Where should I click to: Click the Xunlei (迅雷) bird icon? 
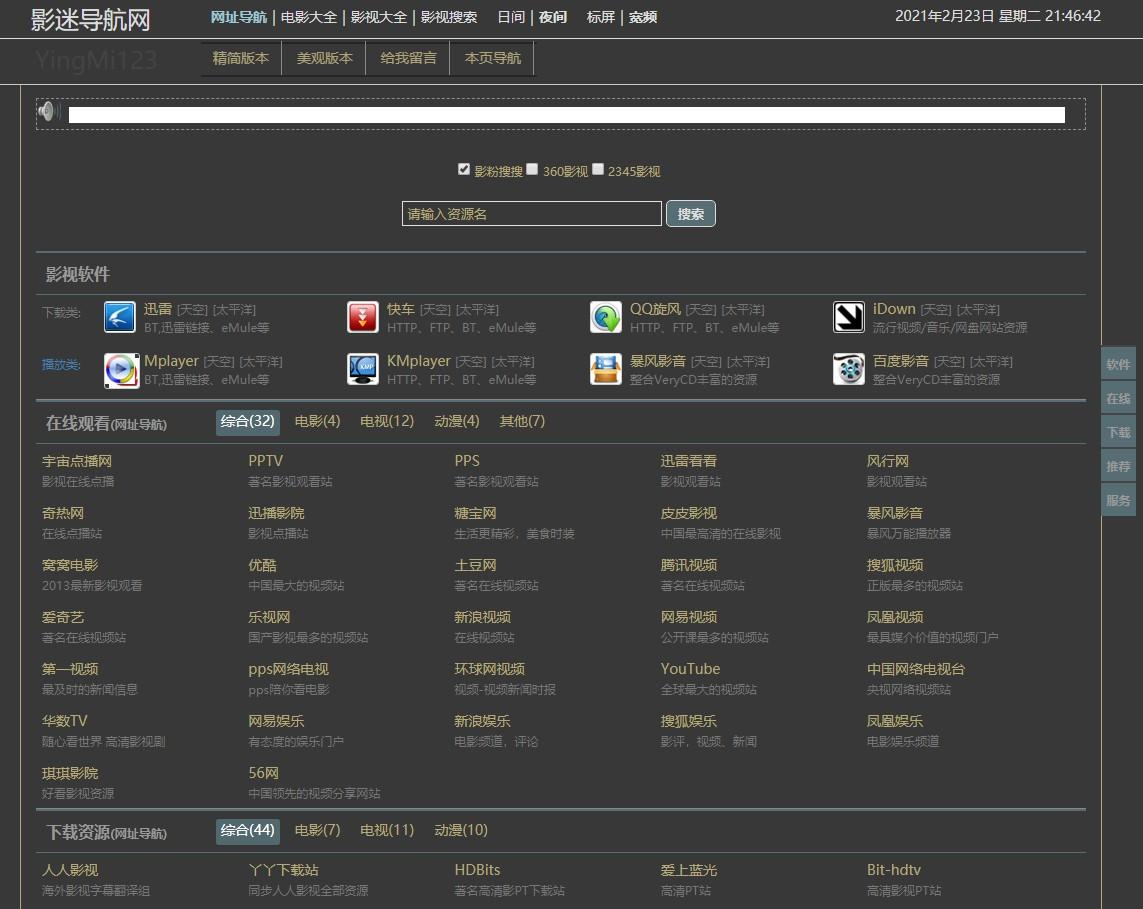coord(120,317)
